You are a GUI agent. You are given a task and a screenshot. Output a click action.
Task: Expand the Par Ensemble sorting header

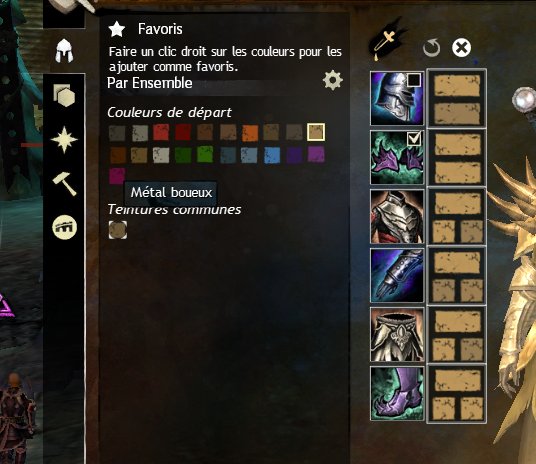click(150, 83)
